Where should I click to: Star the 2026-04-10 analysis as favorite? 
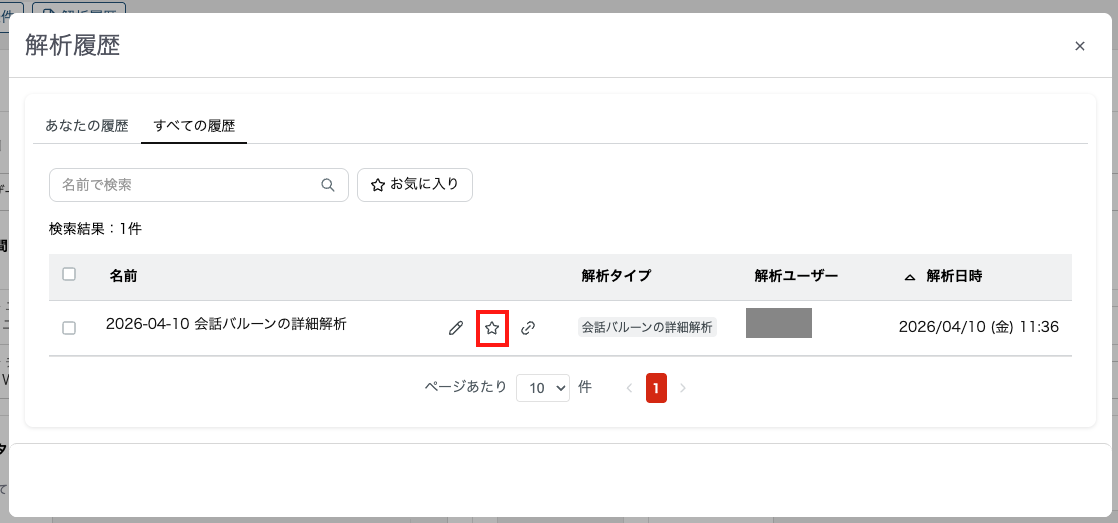click(x=492, y=328)
